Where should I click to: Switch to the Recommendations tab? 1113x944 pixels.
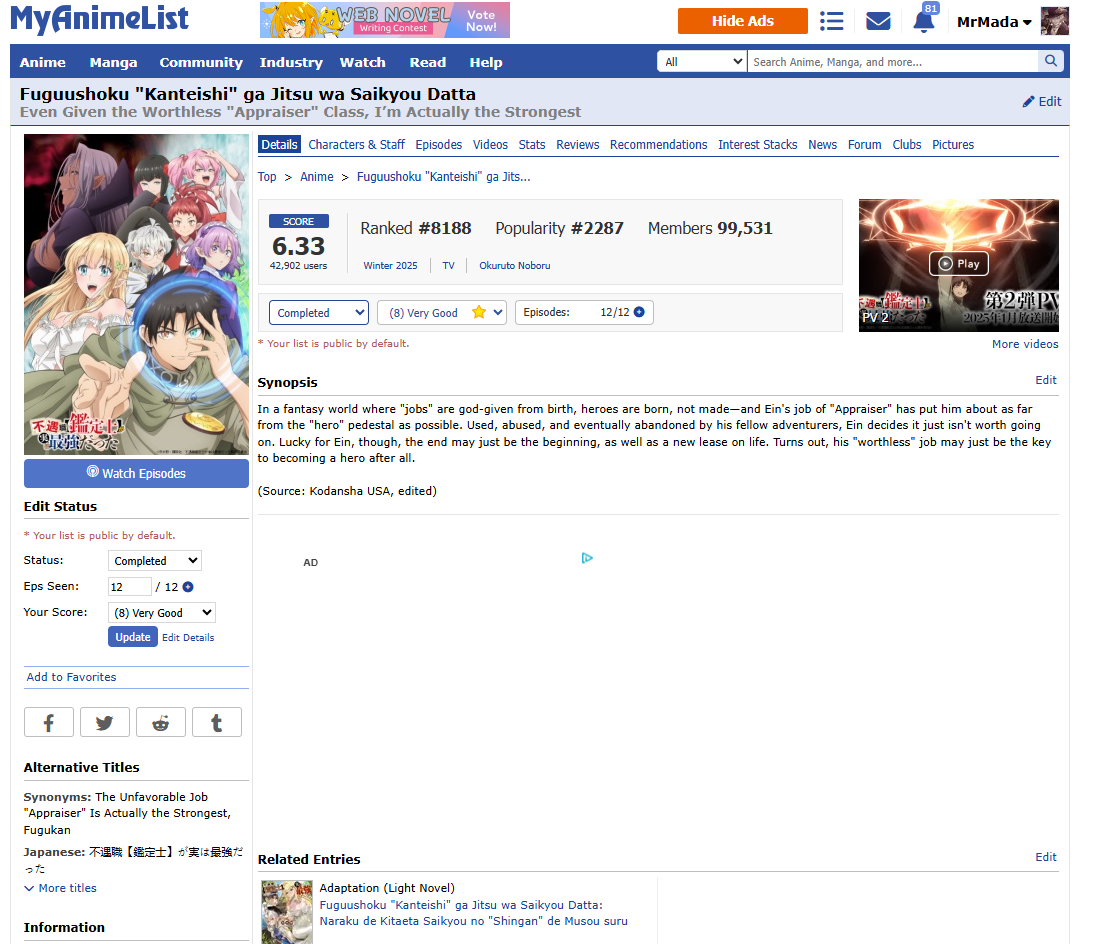[x=659, y=145]
